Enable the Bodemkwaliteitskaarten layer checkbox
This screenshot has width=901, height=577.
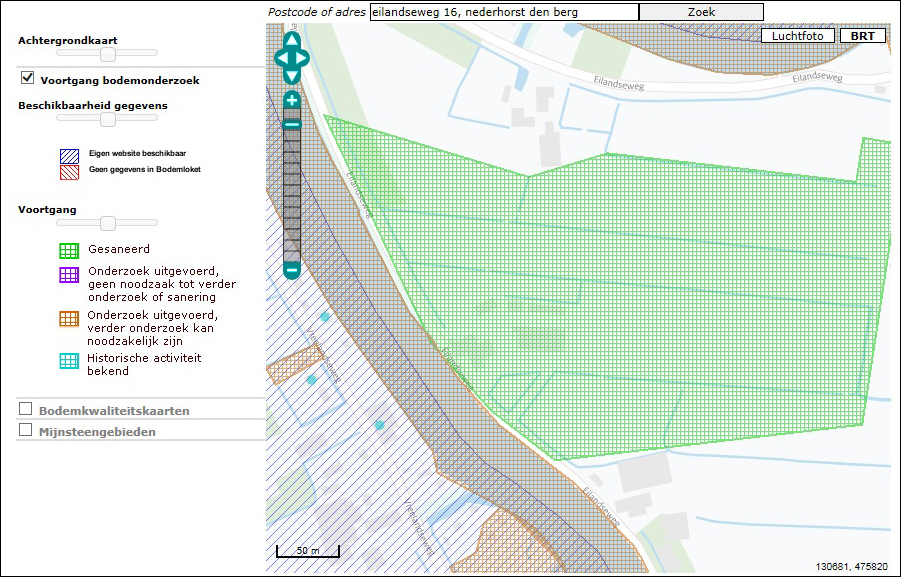[25, 409]
